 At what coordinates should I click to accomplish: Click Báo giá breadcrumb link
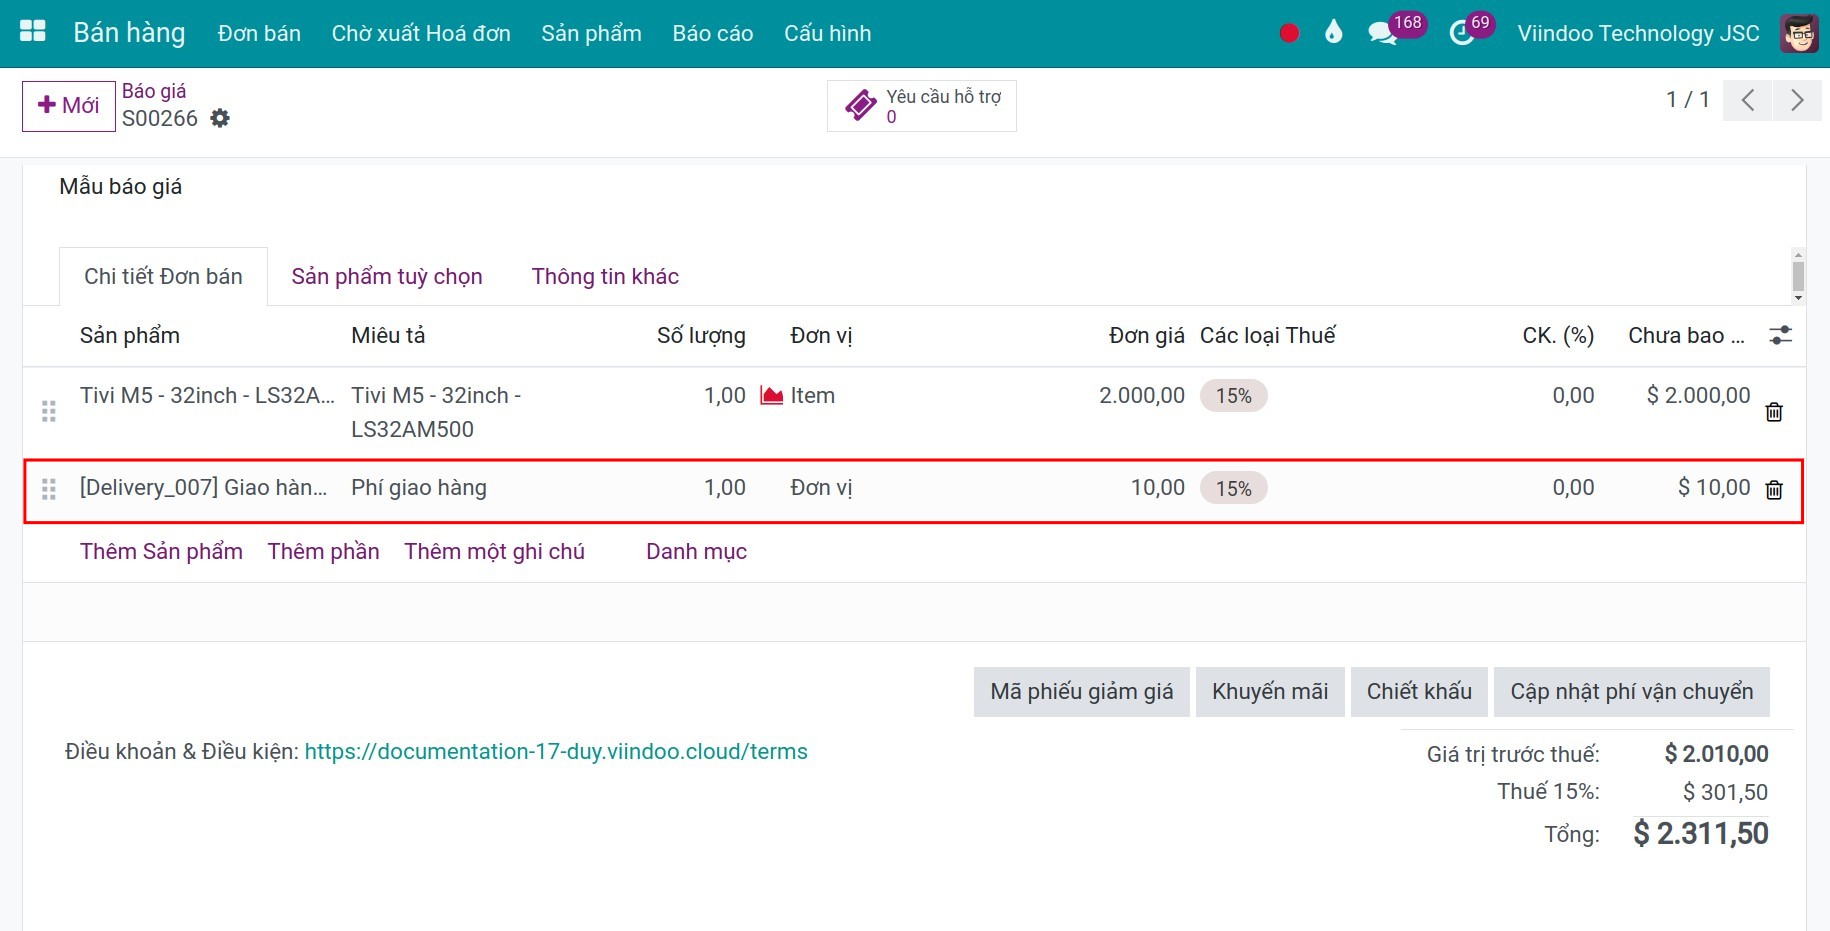(154, 91)
